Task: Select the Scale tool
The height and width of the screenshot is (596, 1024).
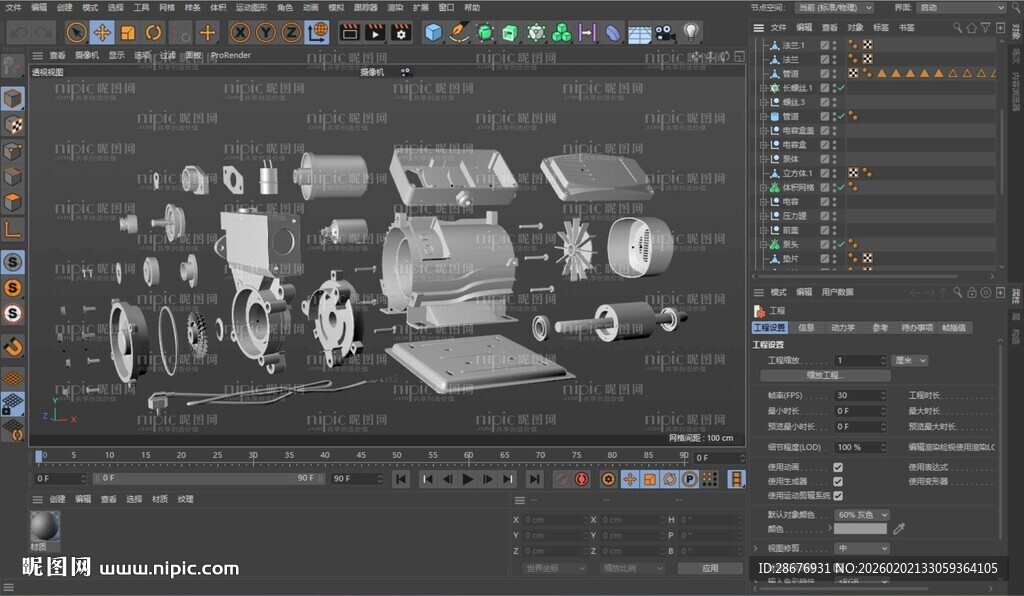Action: pos(127,32)
